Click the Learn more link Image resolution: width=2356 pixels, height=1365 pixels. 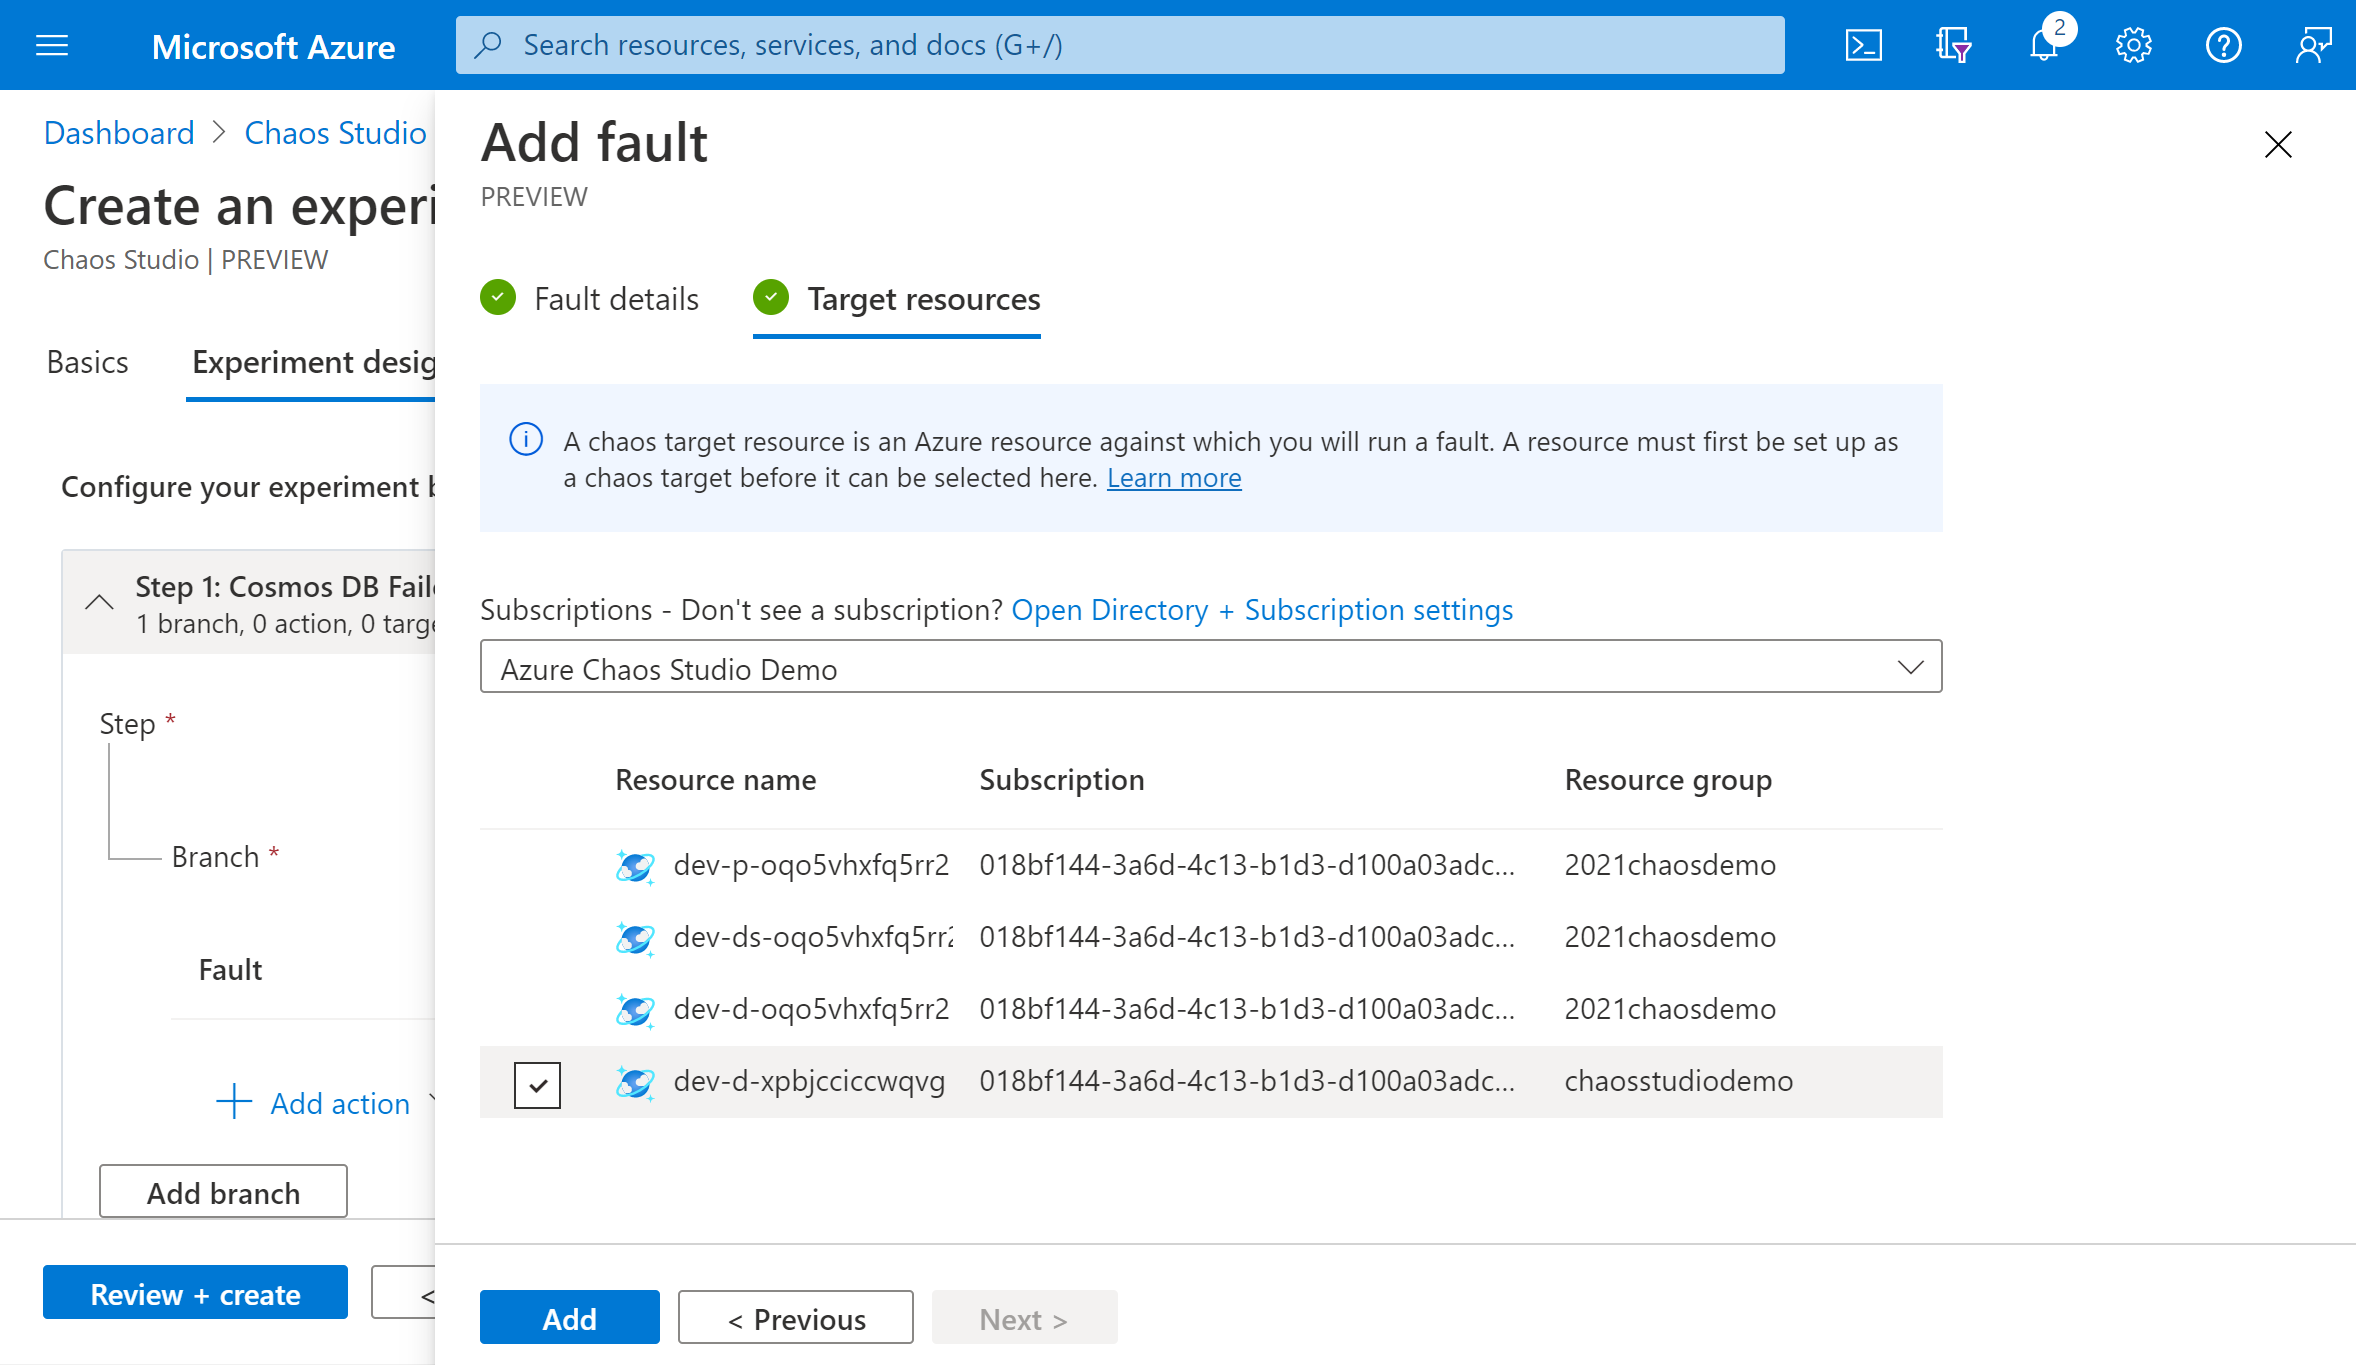pyautogui.click(x=1175, y=476)
